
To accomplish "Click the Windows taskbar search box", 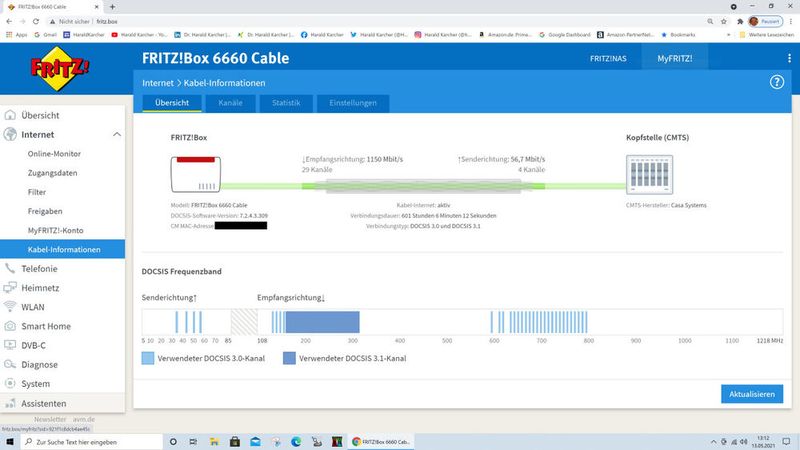I will (92, 442).
